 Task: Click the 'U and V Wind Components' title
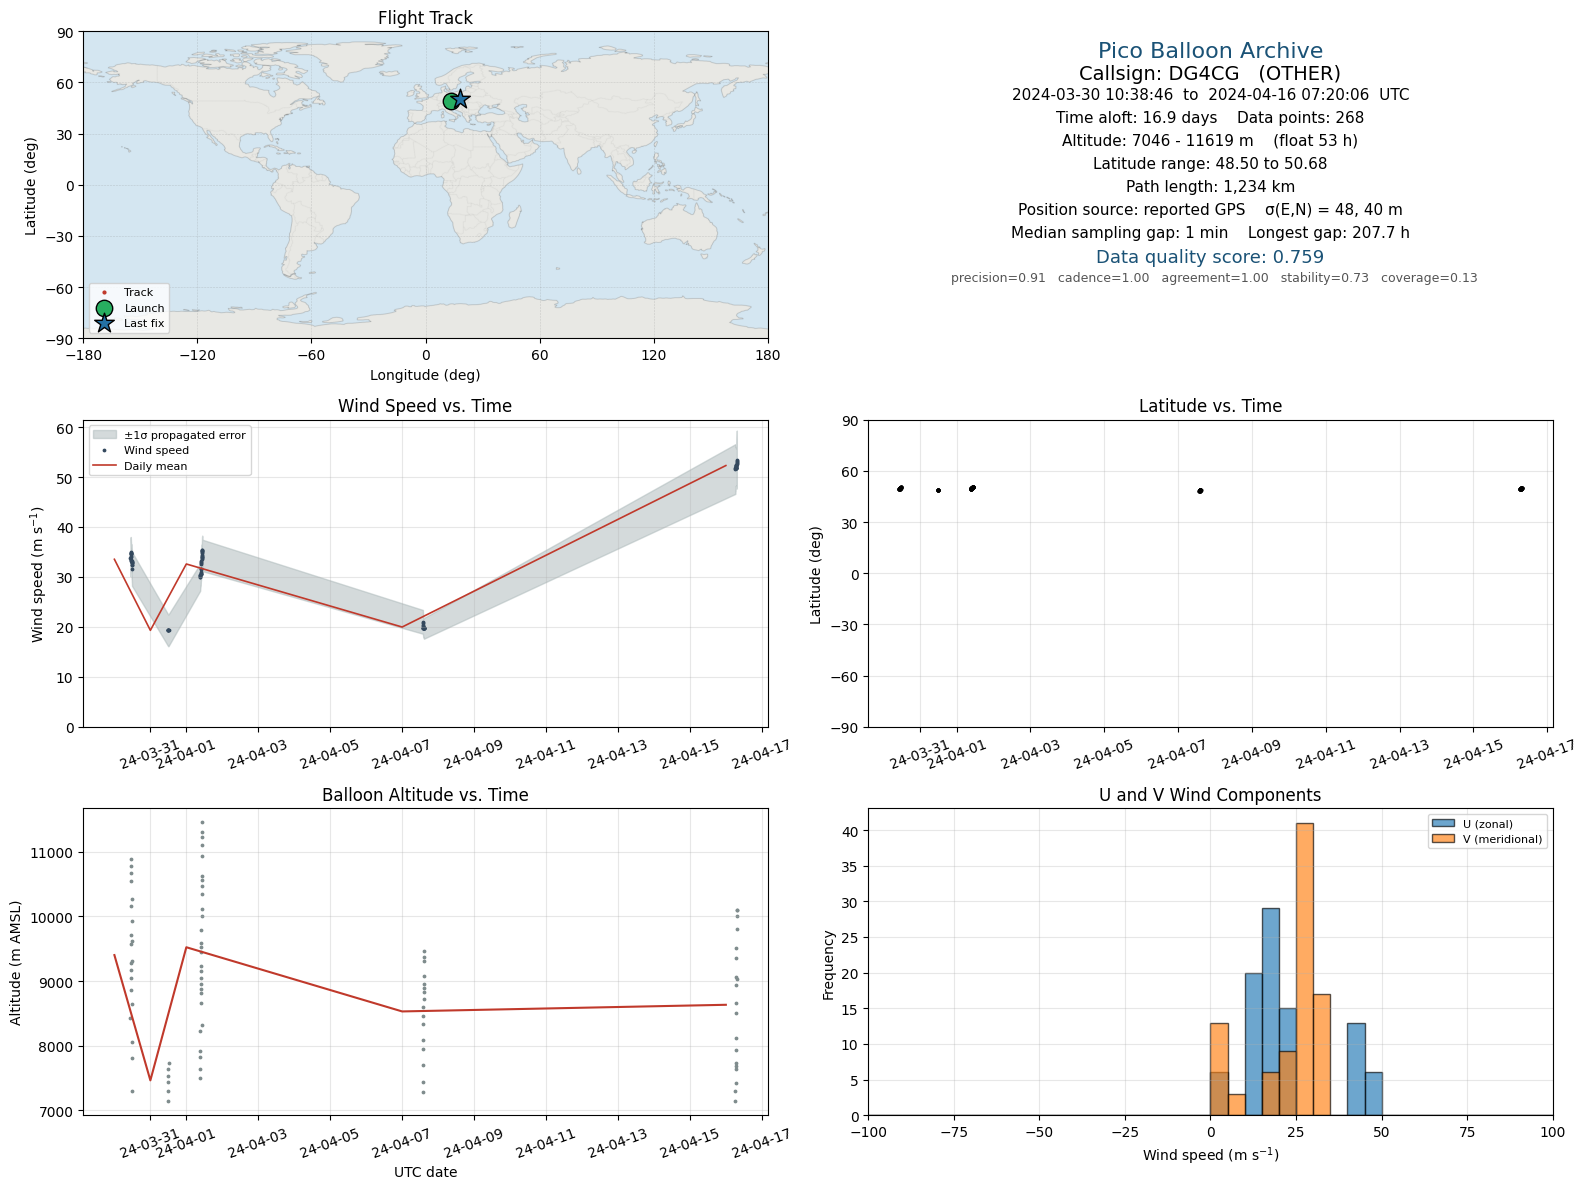(x=1210, y=795)
